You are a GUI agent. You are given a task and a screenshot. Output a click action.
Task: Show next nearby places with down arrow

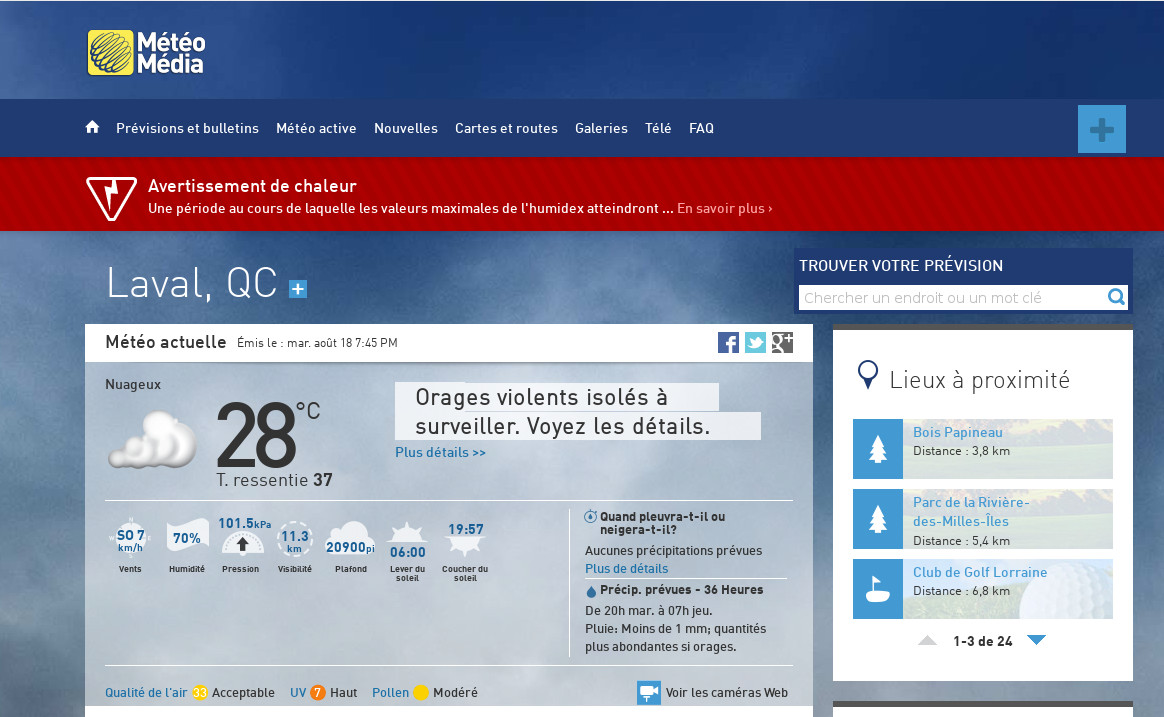(x=1036, y=640)
